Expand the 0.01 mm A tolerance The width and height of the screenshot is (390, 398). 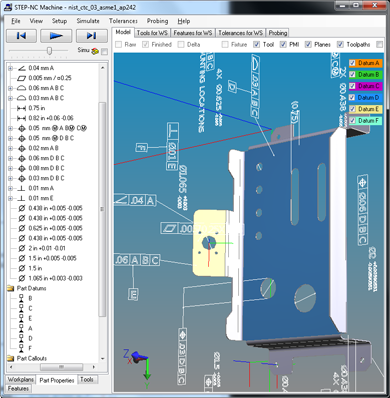[10, 188]
